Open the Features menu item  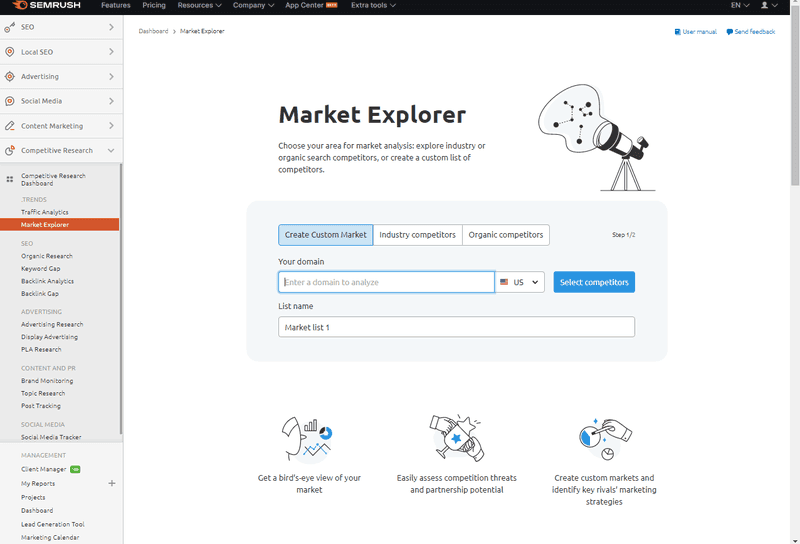(116, 5)
